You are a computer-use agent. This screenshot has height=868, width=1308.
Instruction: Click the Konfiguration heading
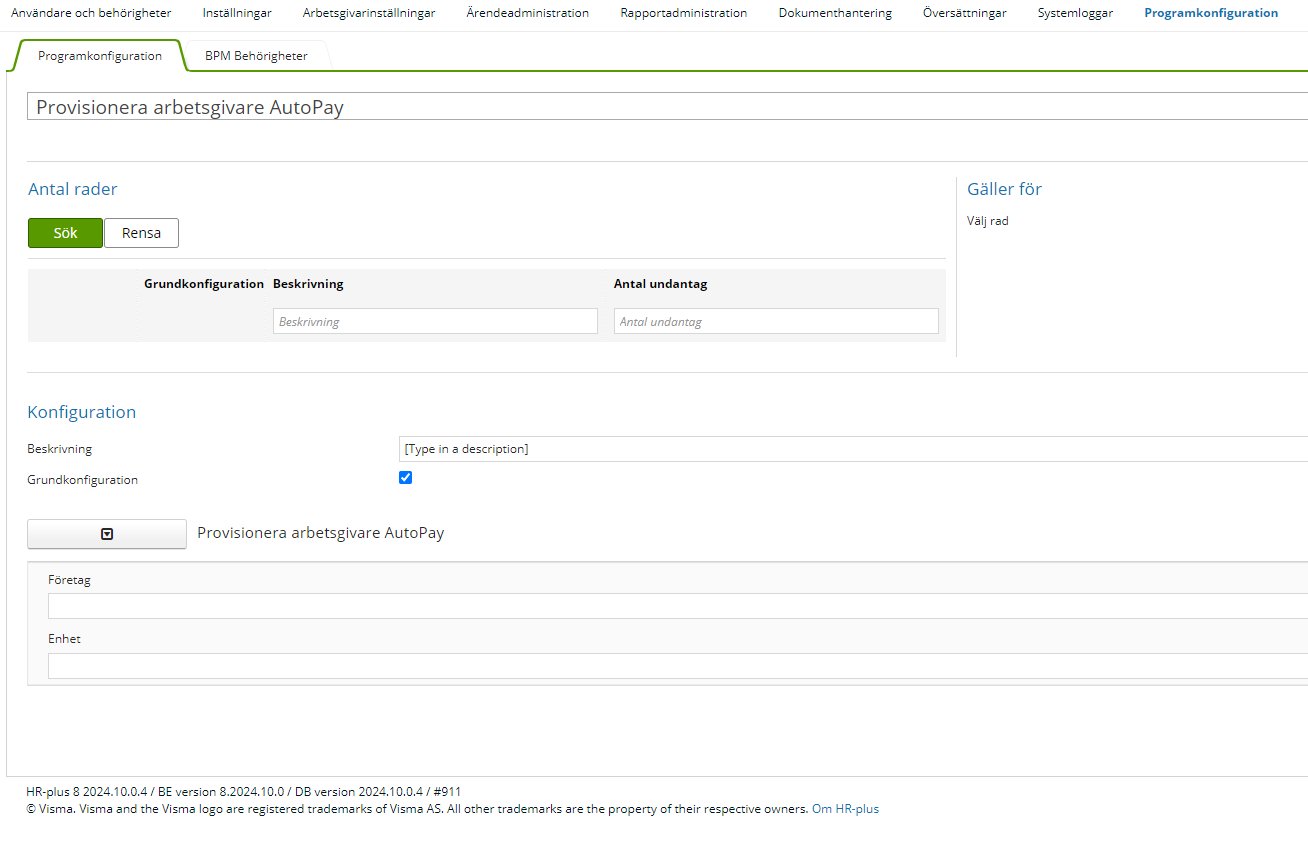pyautogui.click(x=82, y=412)
